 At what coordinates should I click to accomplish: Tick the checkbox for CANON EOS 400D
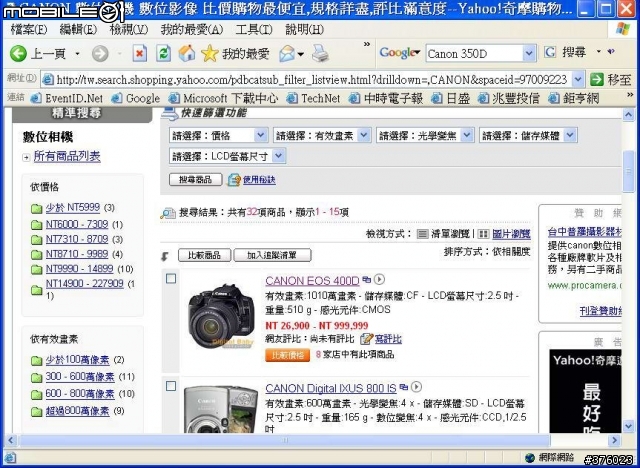171,279
